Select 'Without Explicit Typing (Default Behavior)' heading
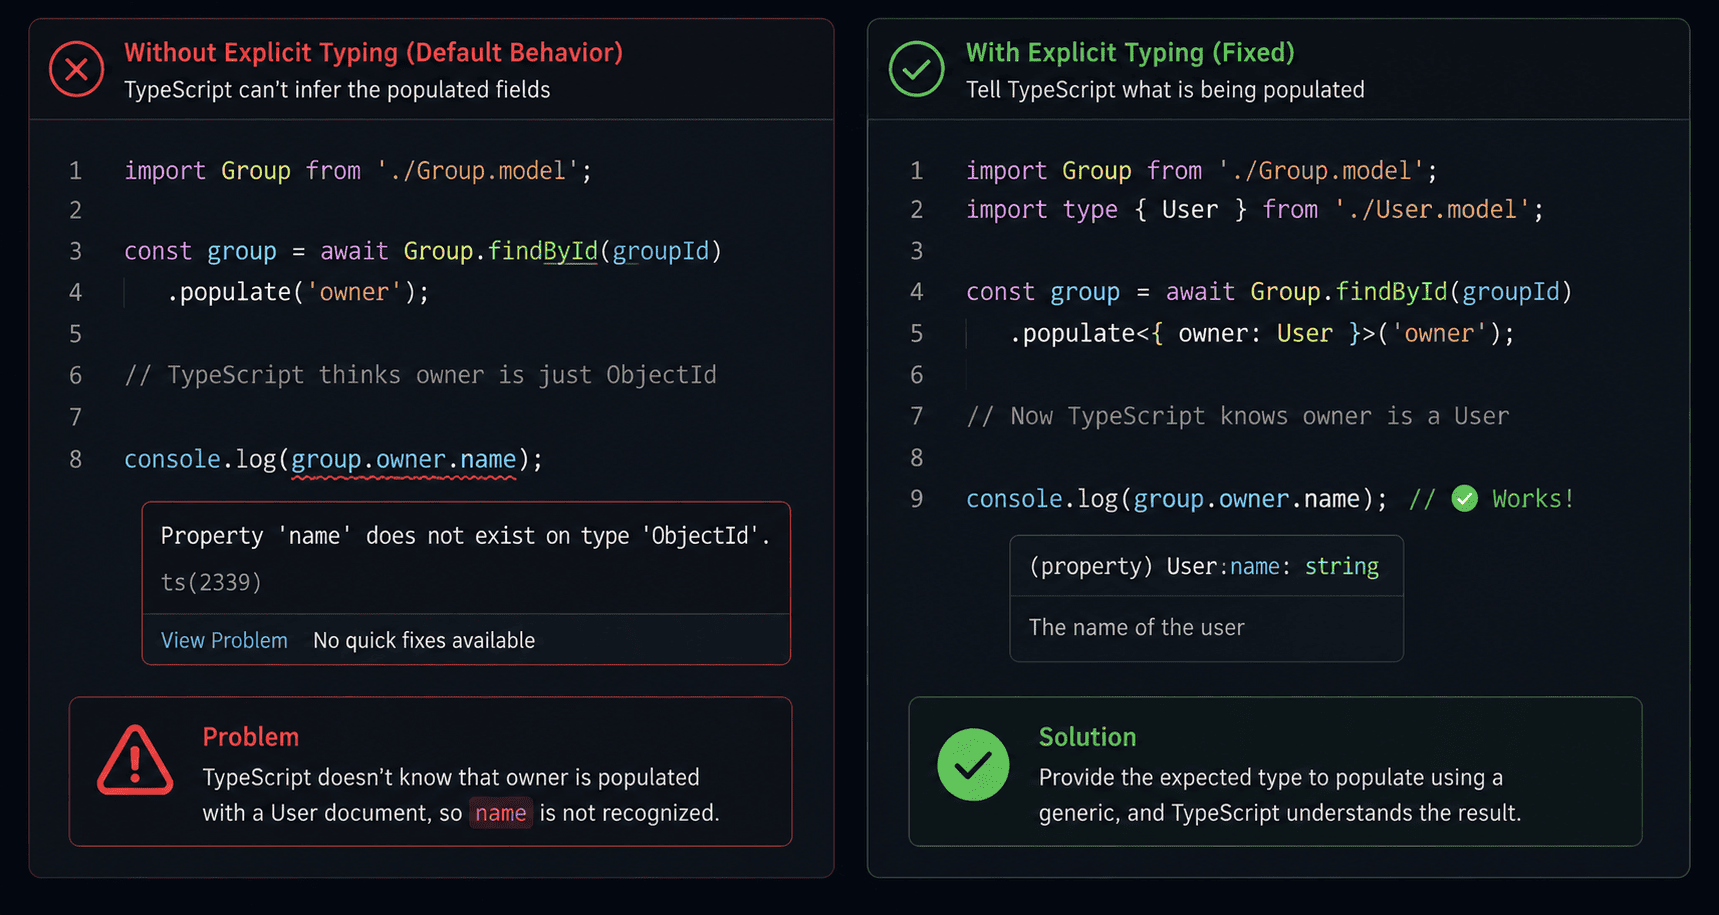1719x915 pixels. [x=373, y=52]
